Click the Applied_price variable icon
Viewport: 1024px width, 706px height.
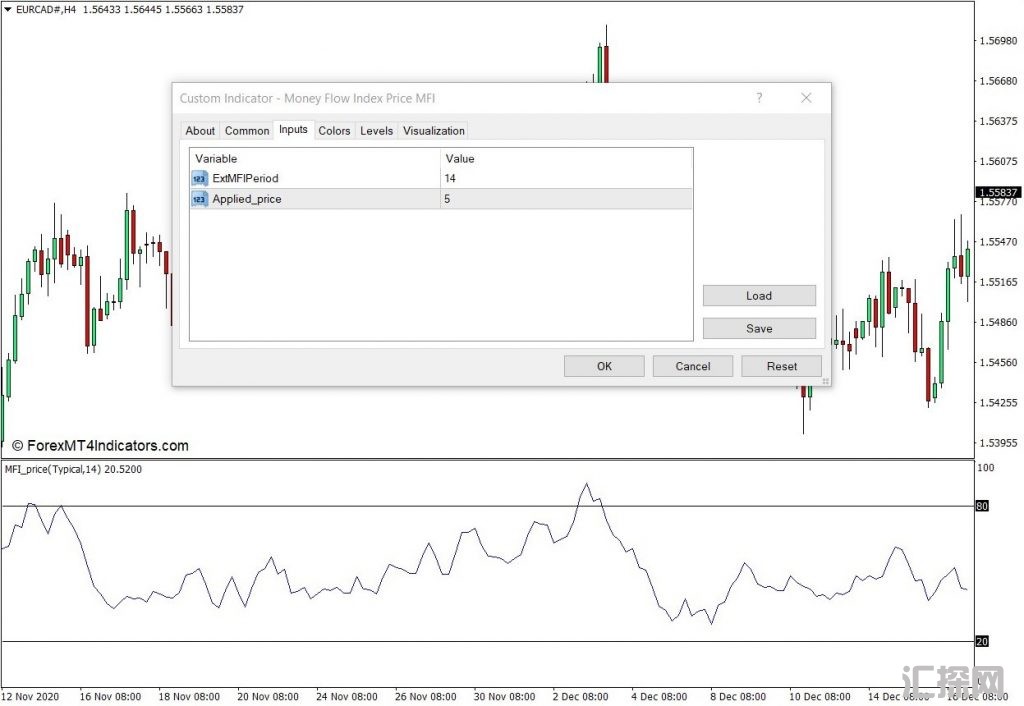[199, 199]
